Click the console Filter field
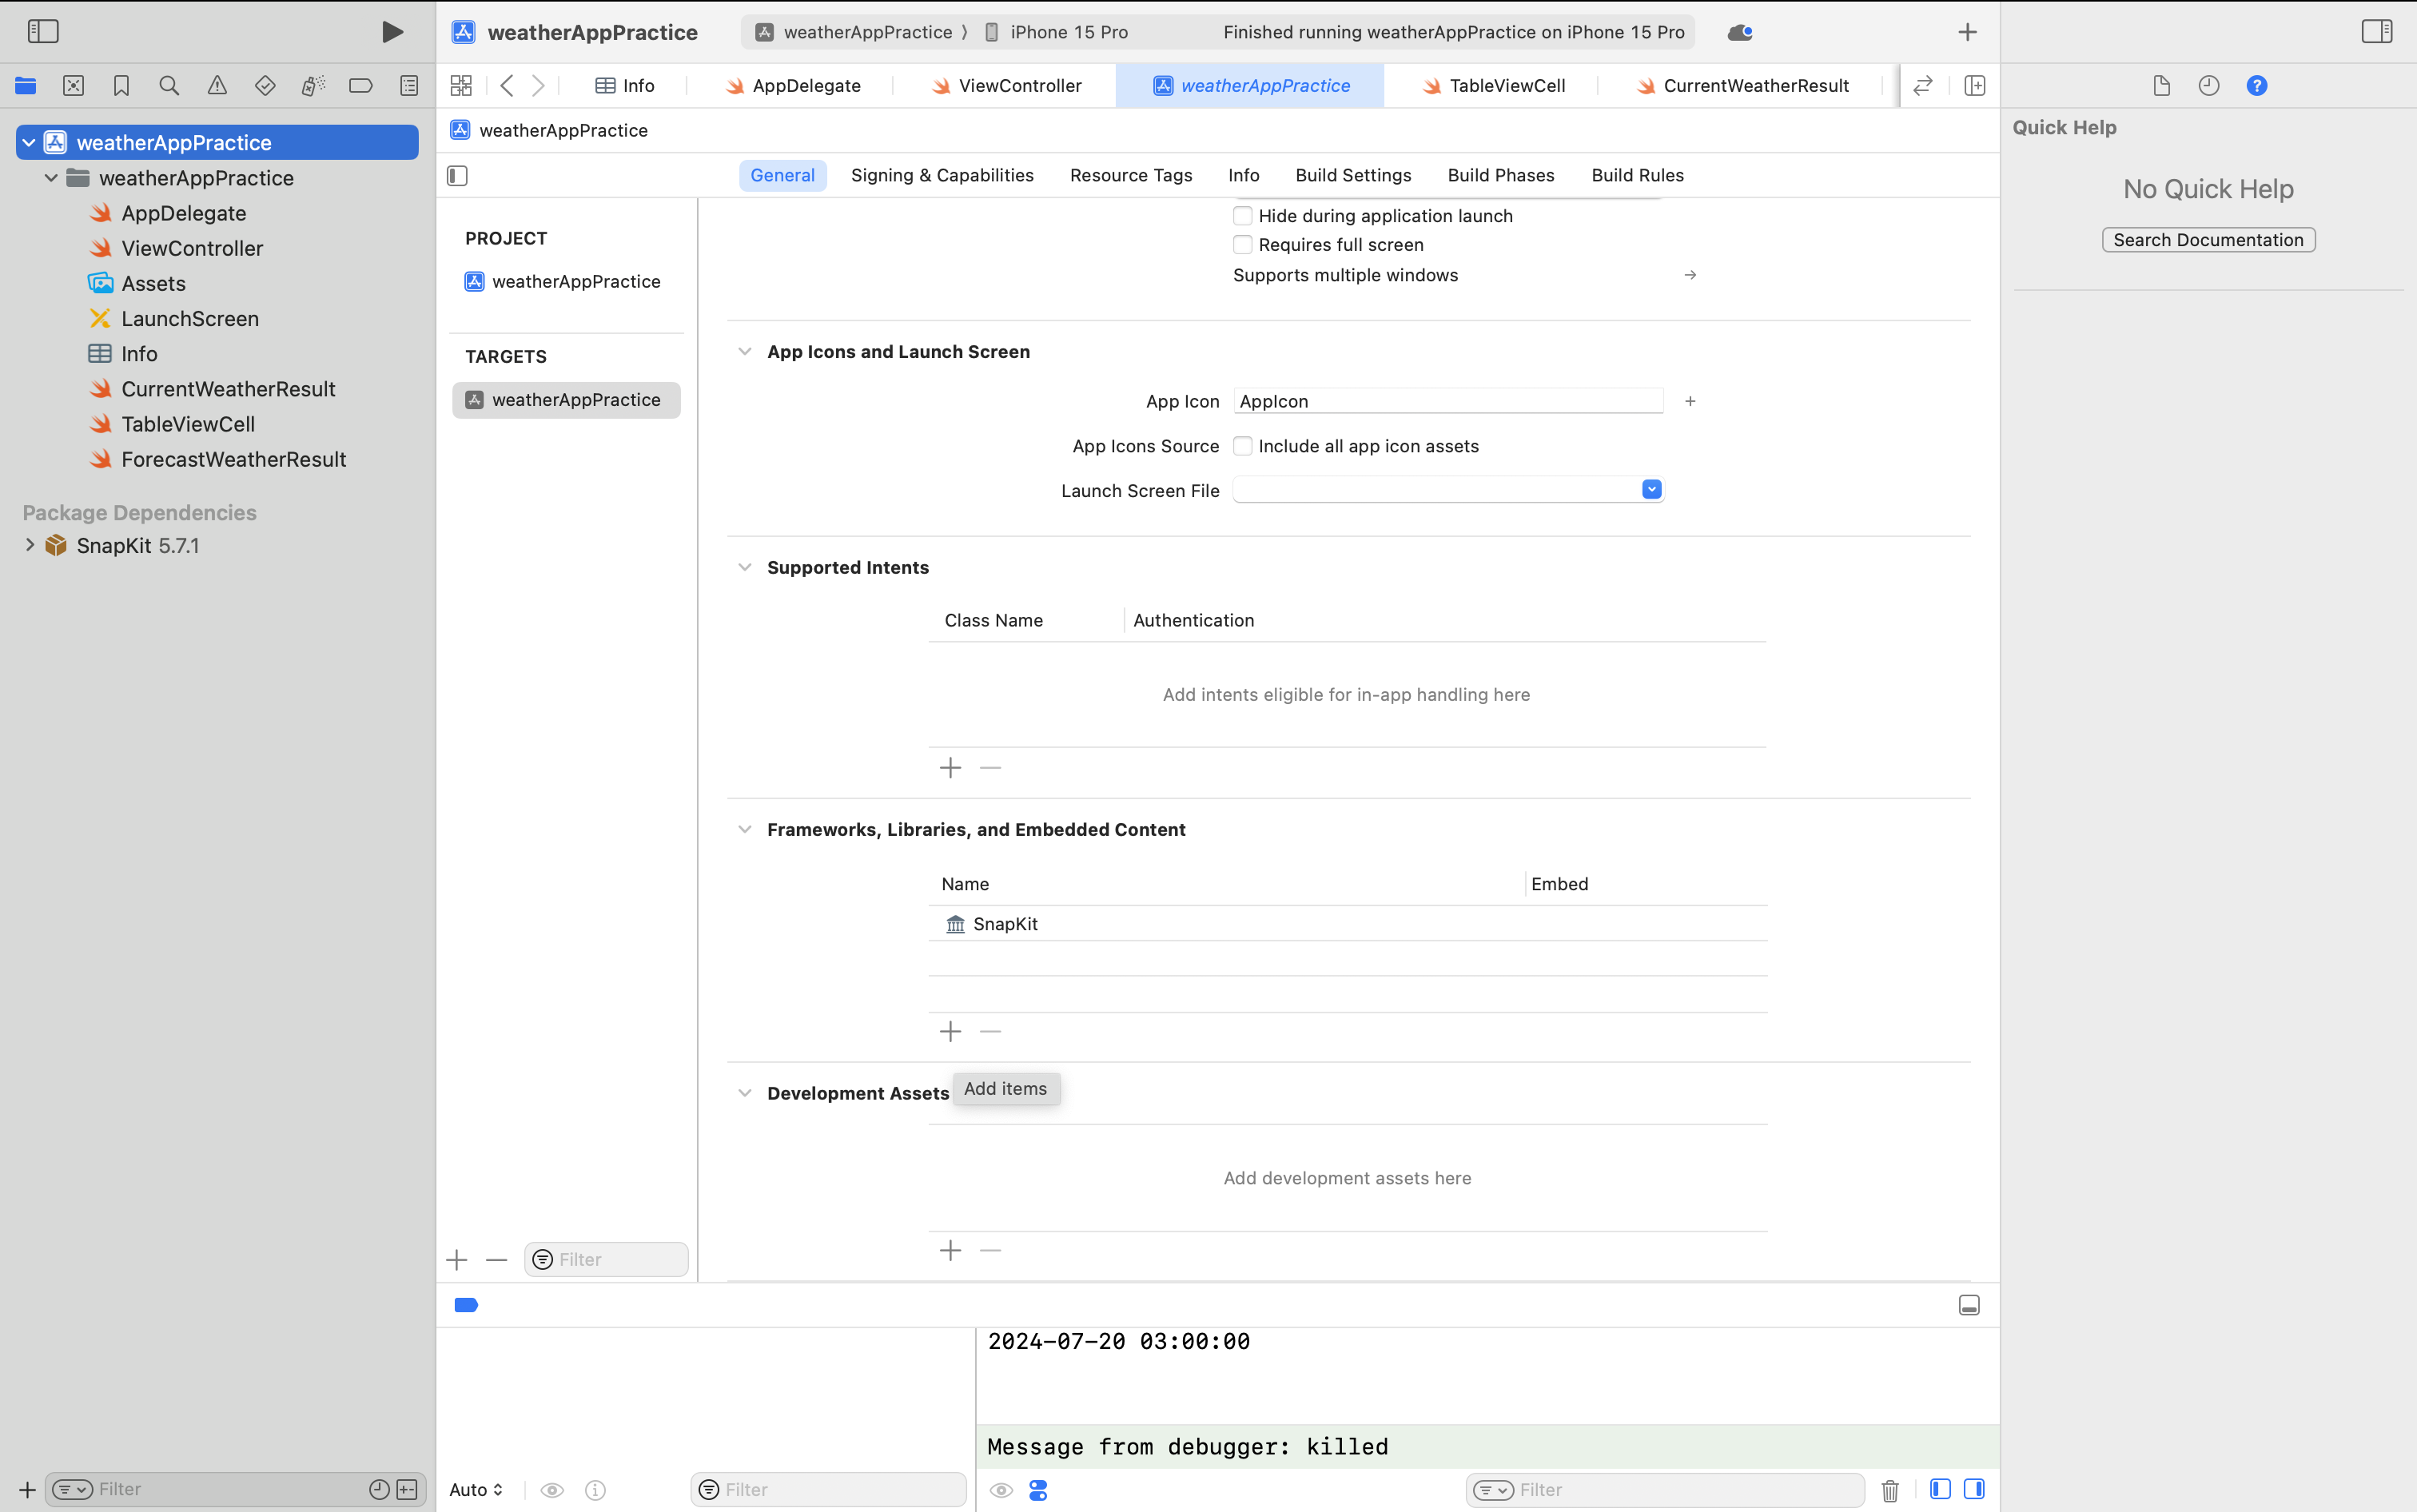The image size is (2417, 1512). point(1665,1490)
